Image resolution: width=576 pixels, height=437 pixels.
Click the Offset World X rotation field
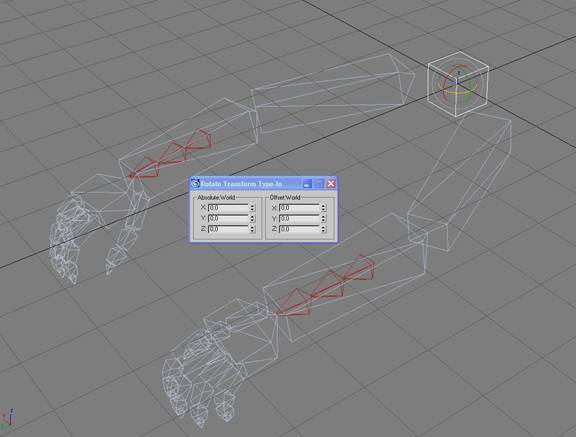point(300,208)
